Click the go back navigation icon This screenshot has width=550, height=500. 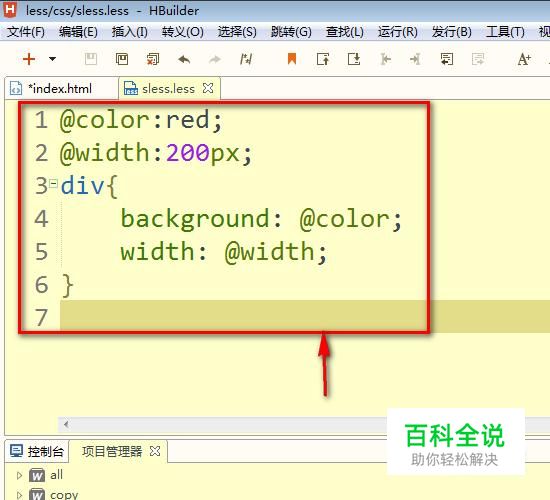click(x=385, y=59)
